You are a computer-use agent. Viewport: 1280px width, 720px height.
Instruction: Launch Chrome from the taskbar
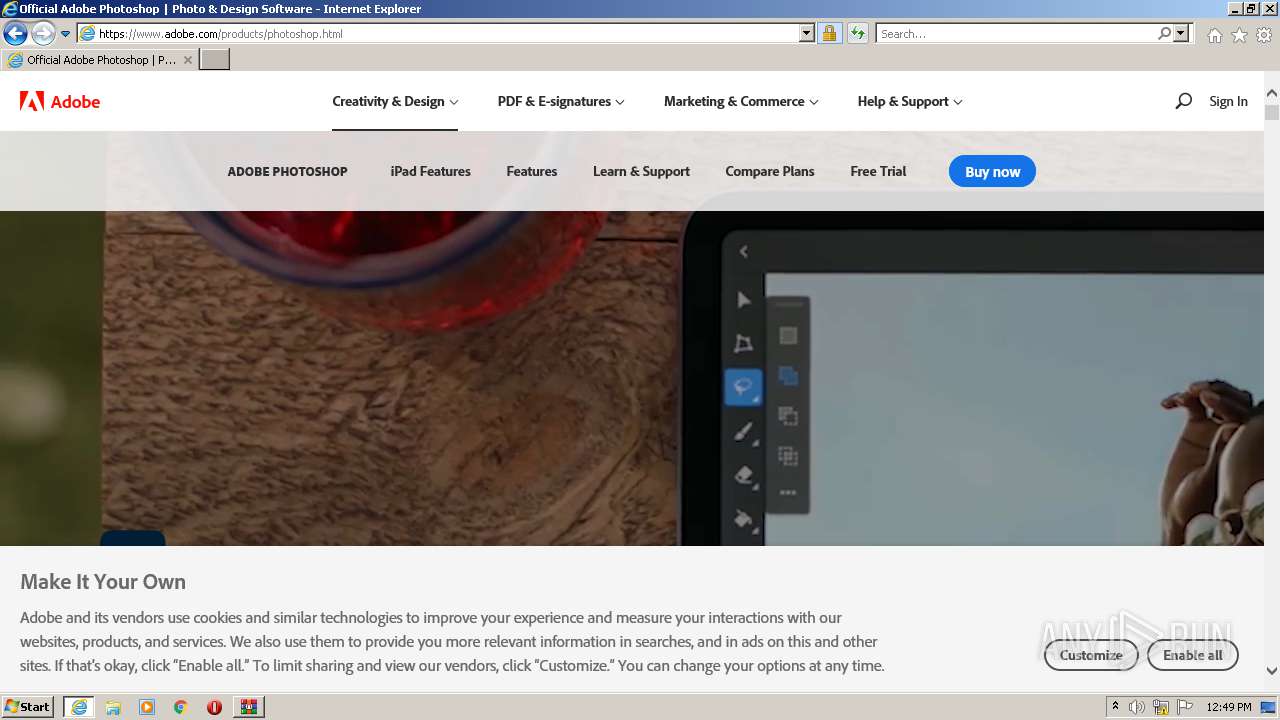180,706
